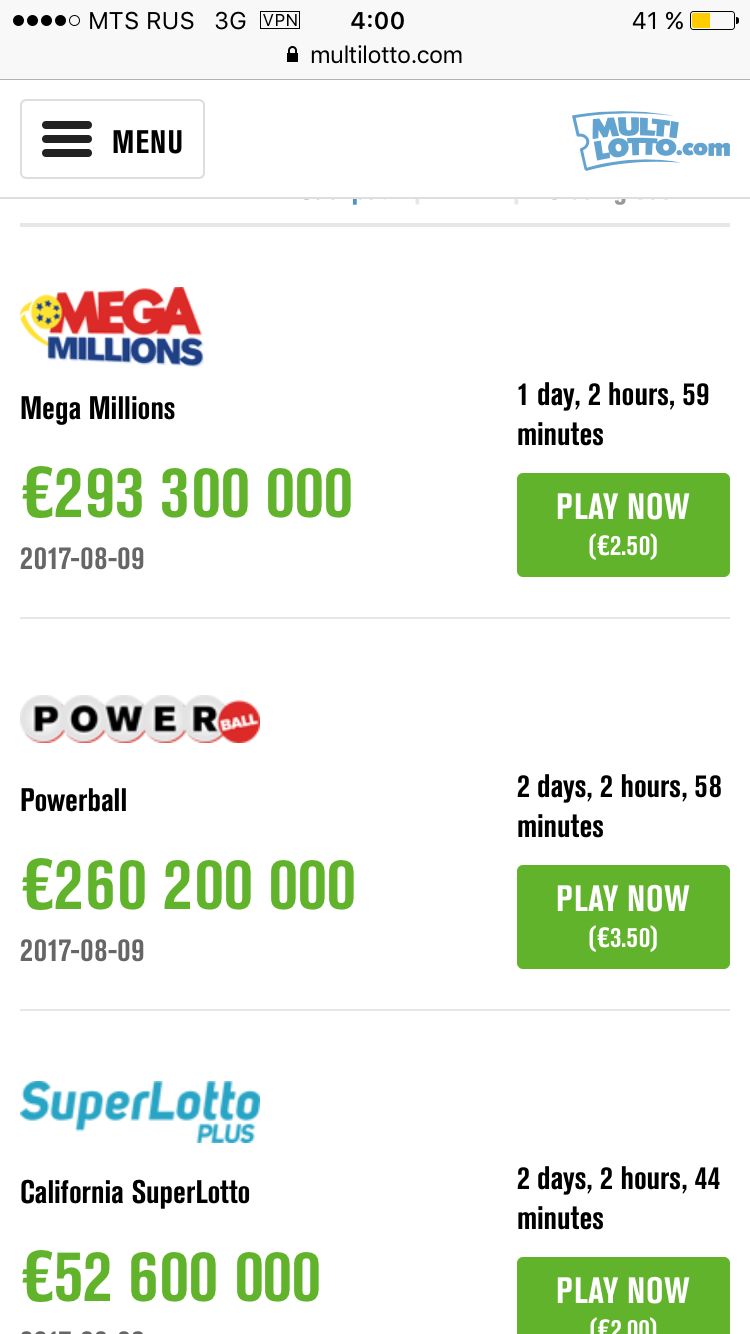The image size is (750, 1334).
Task: Tap the SuperLotto Plus logo
Action: (140, 1110)
